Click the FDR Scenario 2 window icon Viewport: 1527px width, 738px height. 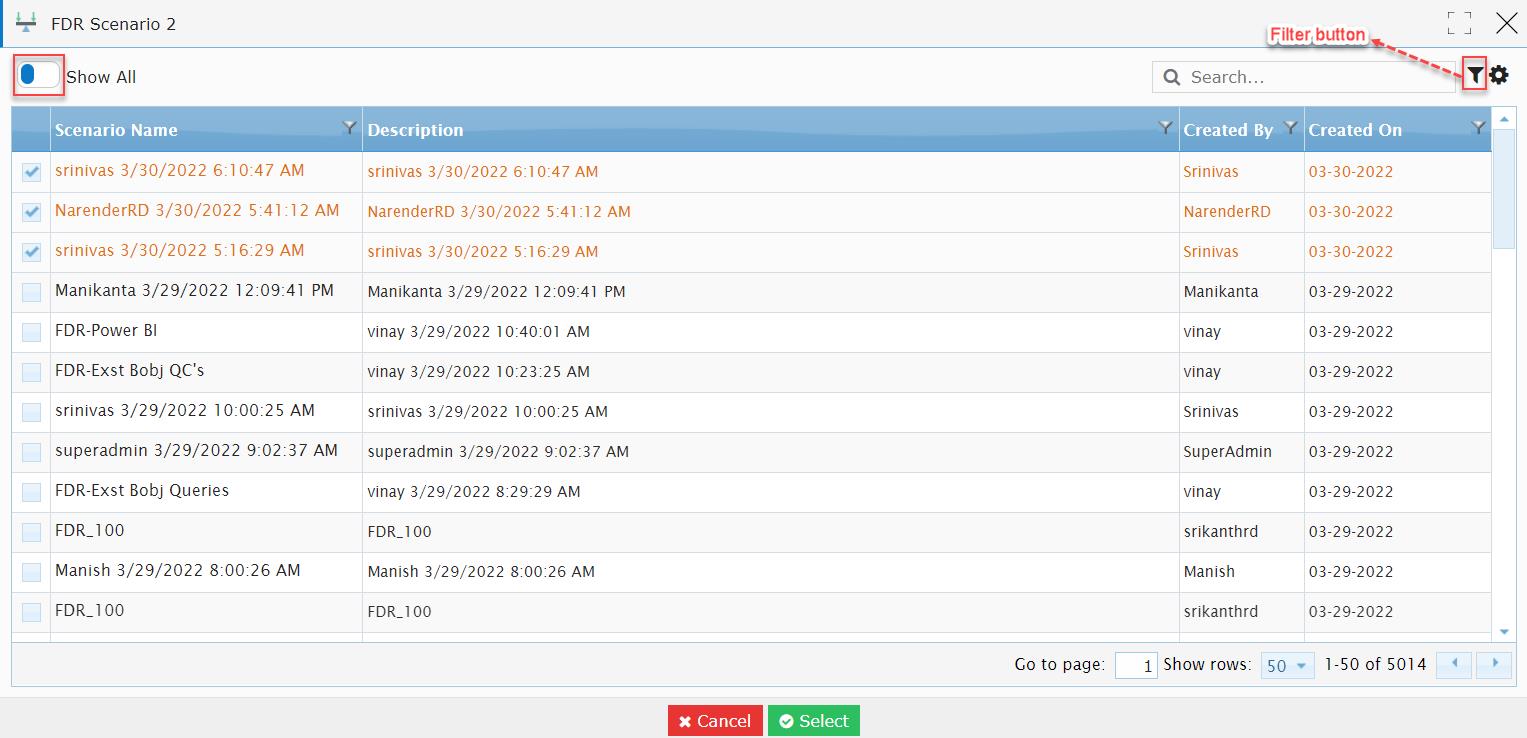click(27, 23)
